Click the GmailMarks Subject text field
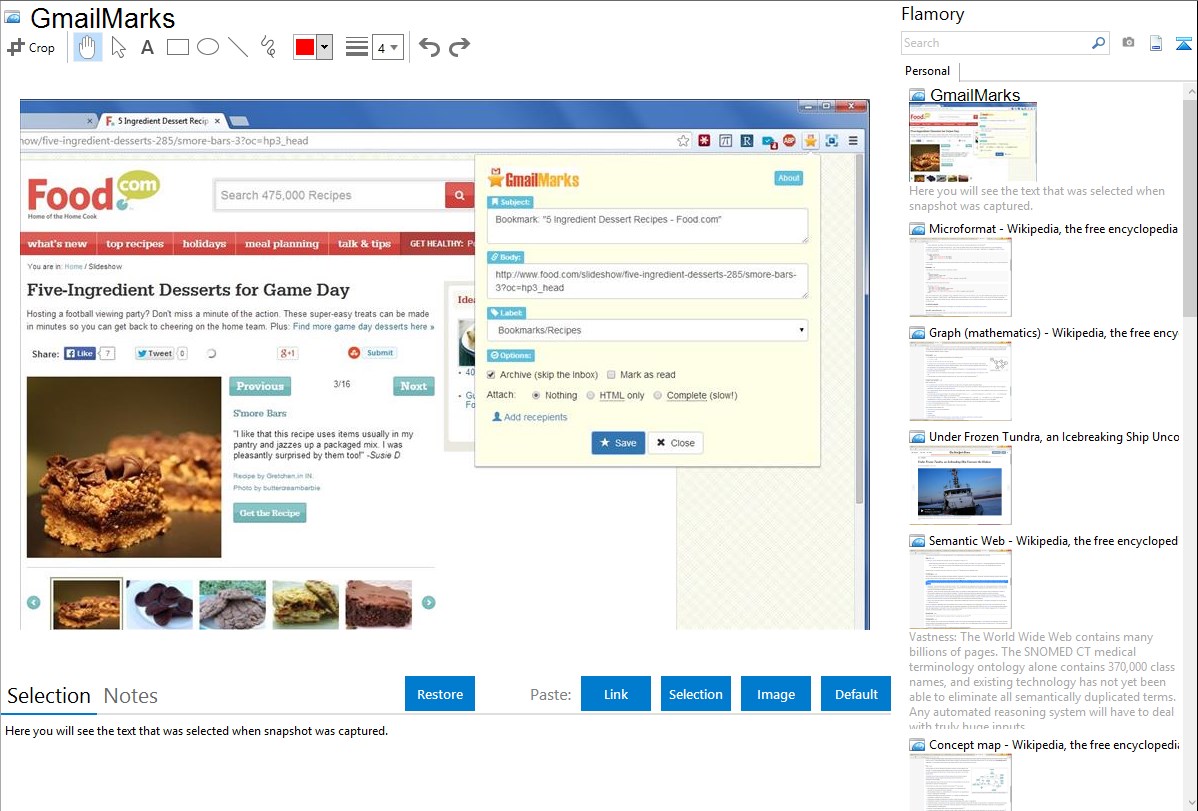Viewport: 1198px width, 811px height. [x=647, y=226]
